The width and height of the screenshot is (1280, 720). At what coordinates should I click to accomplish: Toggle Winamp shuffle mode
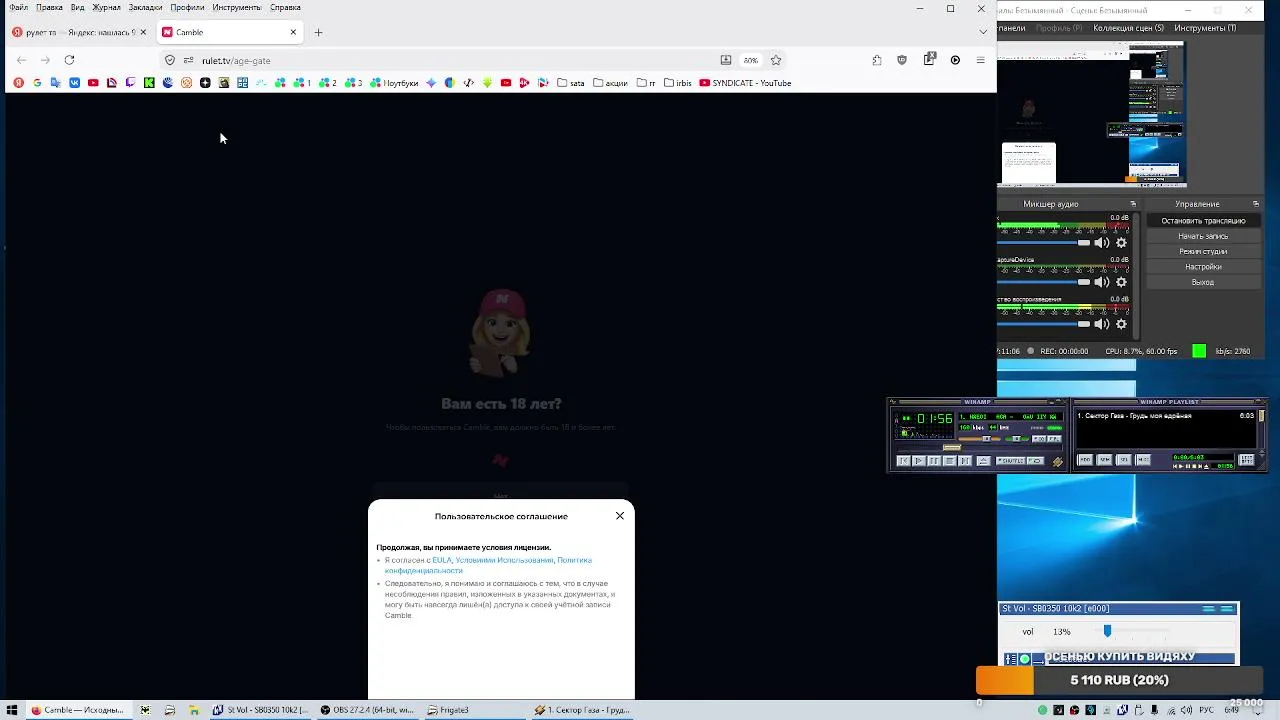[1011, 461]
